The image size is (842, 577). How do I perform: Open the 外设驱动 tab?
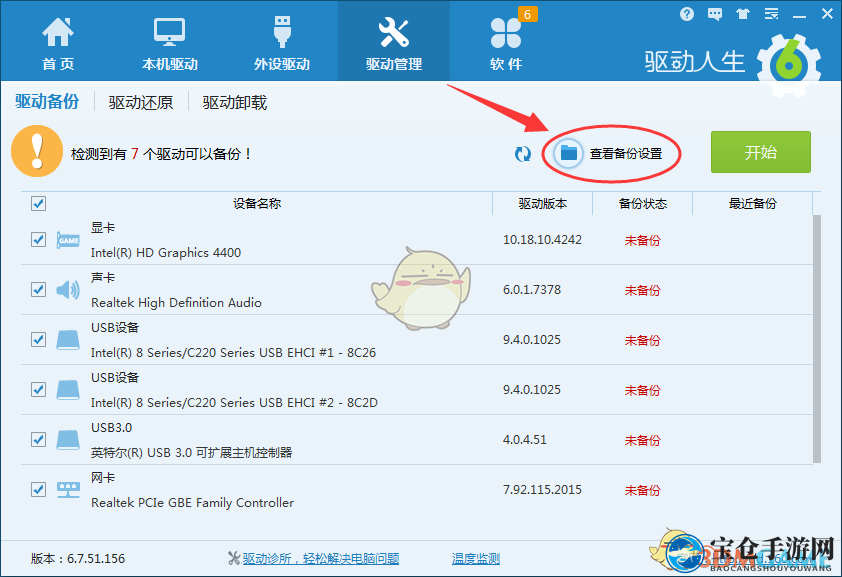282,43
